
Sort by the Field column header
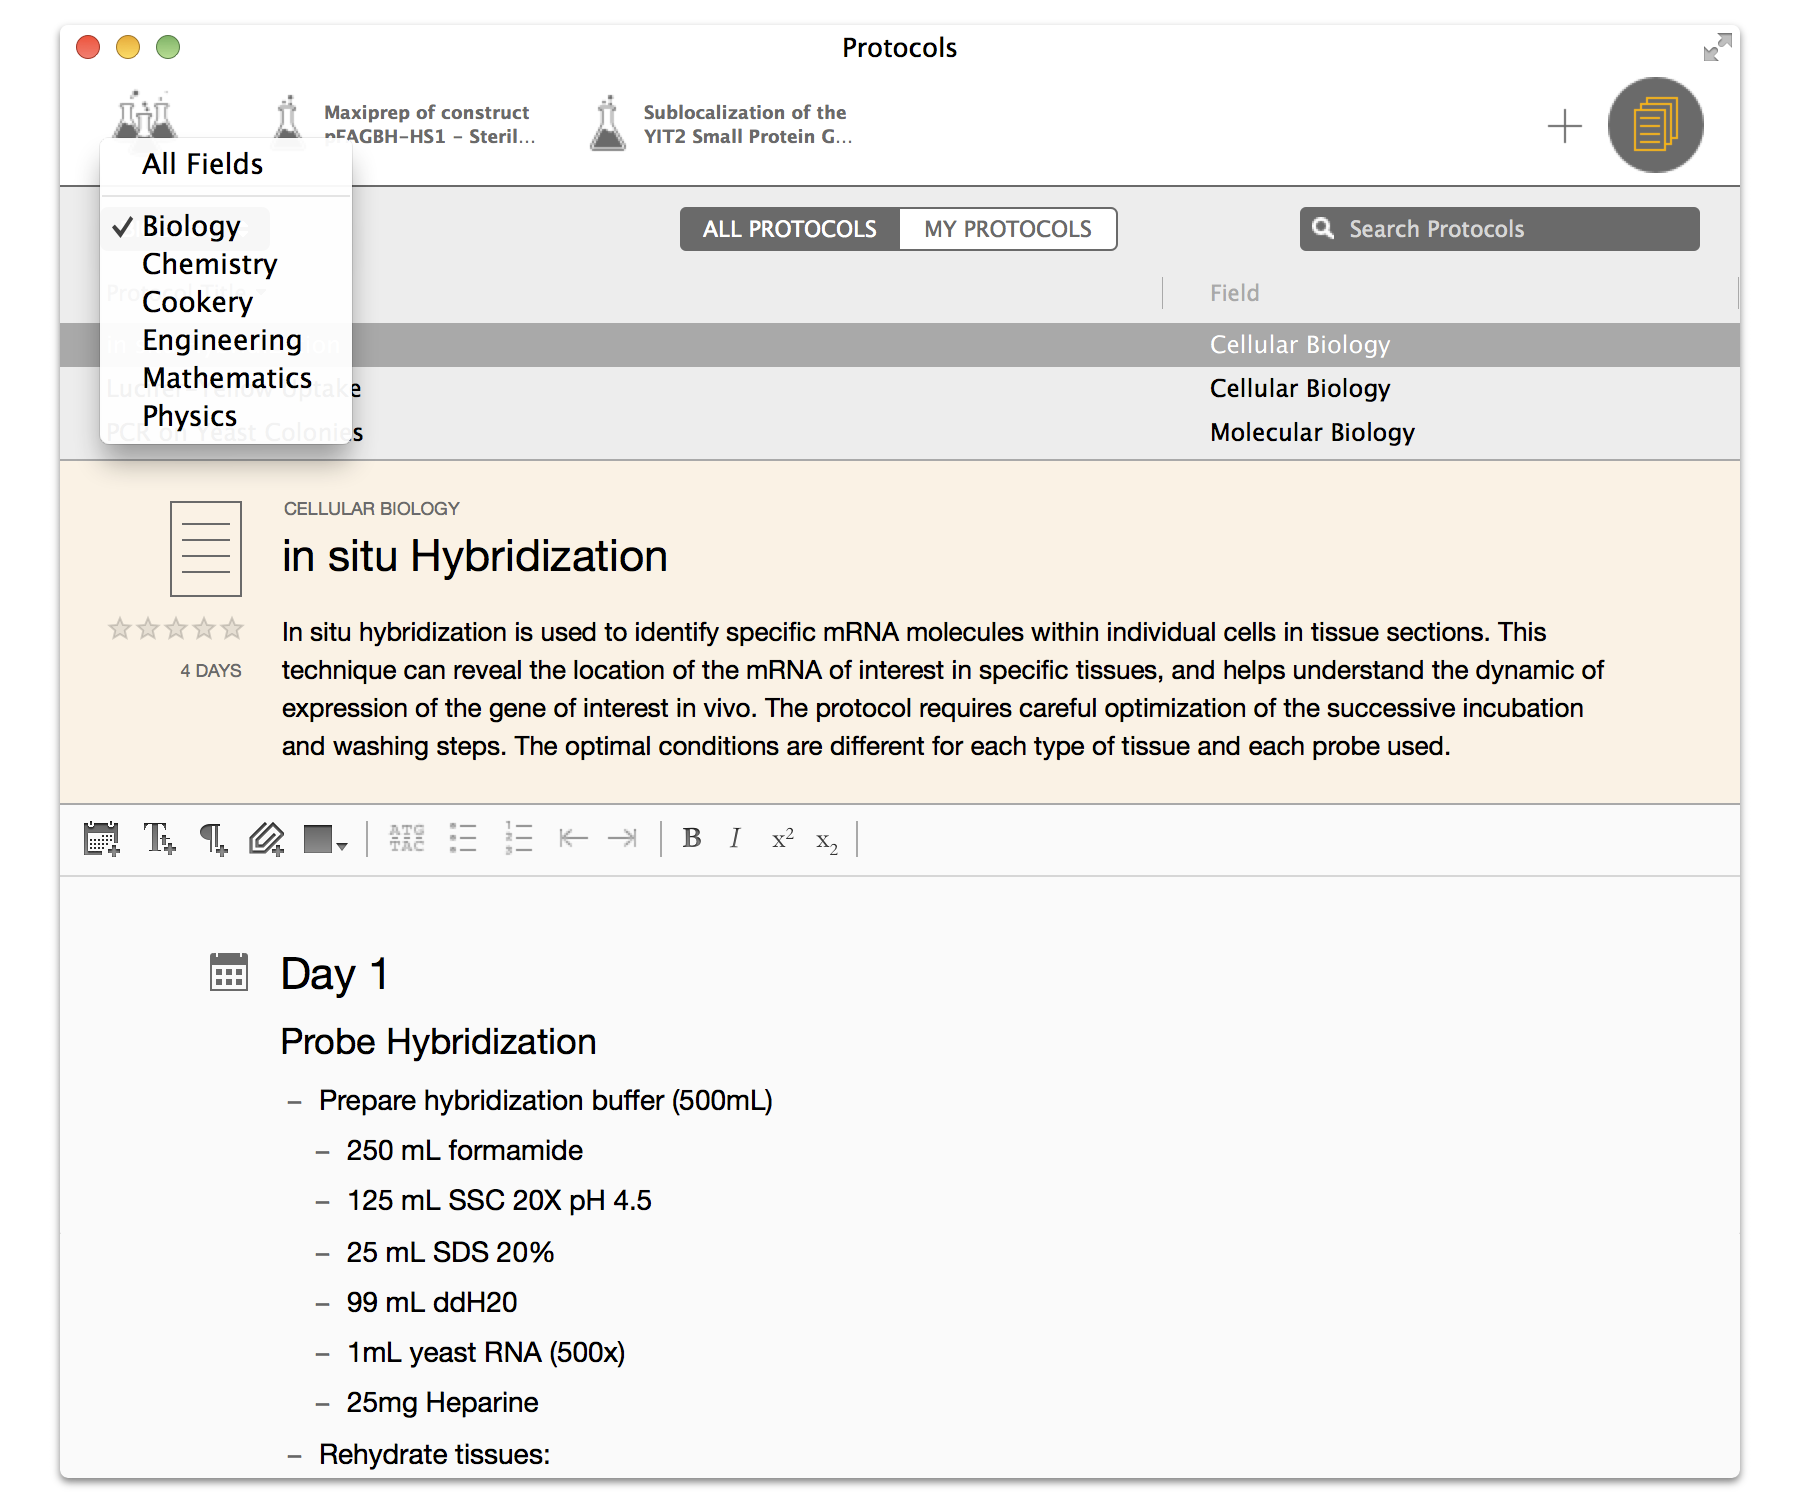(x=1234, y=293)
